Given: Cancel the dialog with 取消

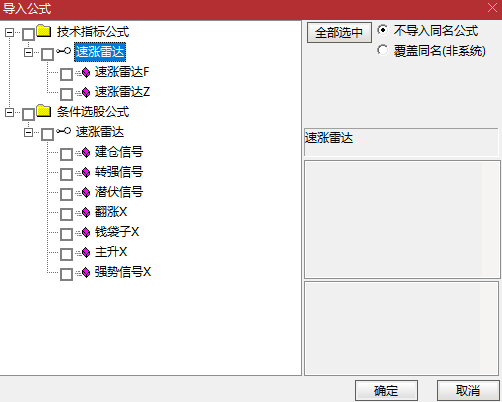Looking at the screenshot, I should coord(468,390).
